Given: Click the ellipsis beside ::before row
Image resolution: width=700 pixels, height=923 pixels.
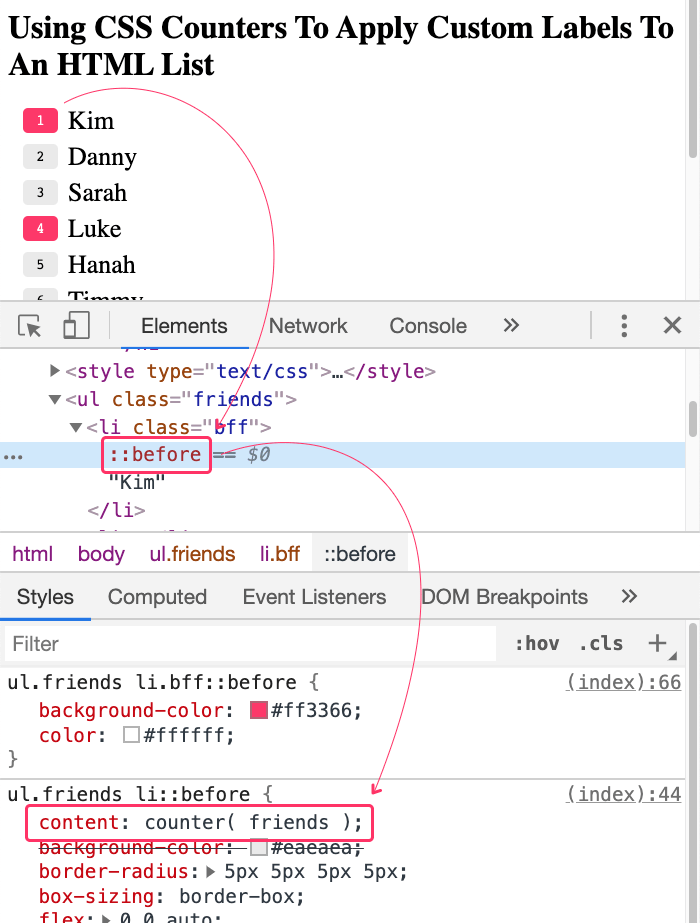Looking at the screenshot, I should [x=13, y=457].
